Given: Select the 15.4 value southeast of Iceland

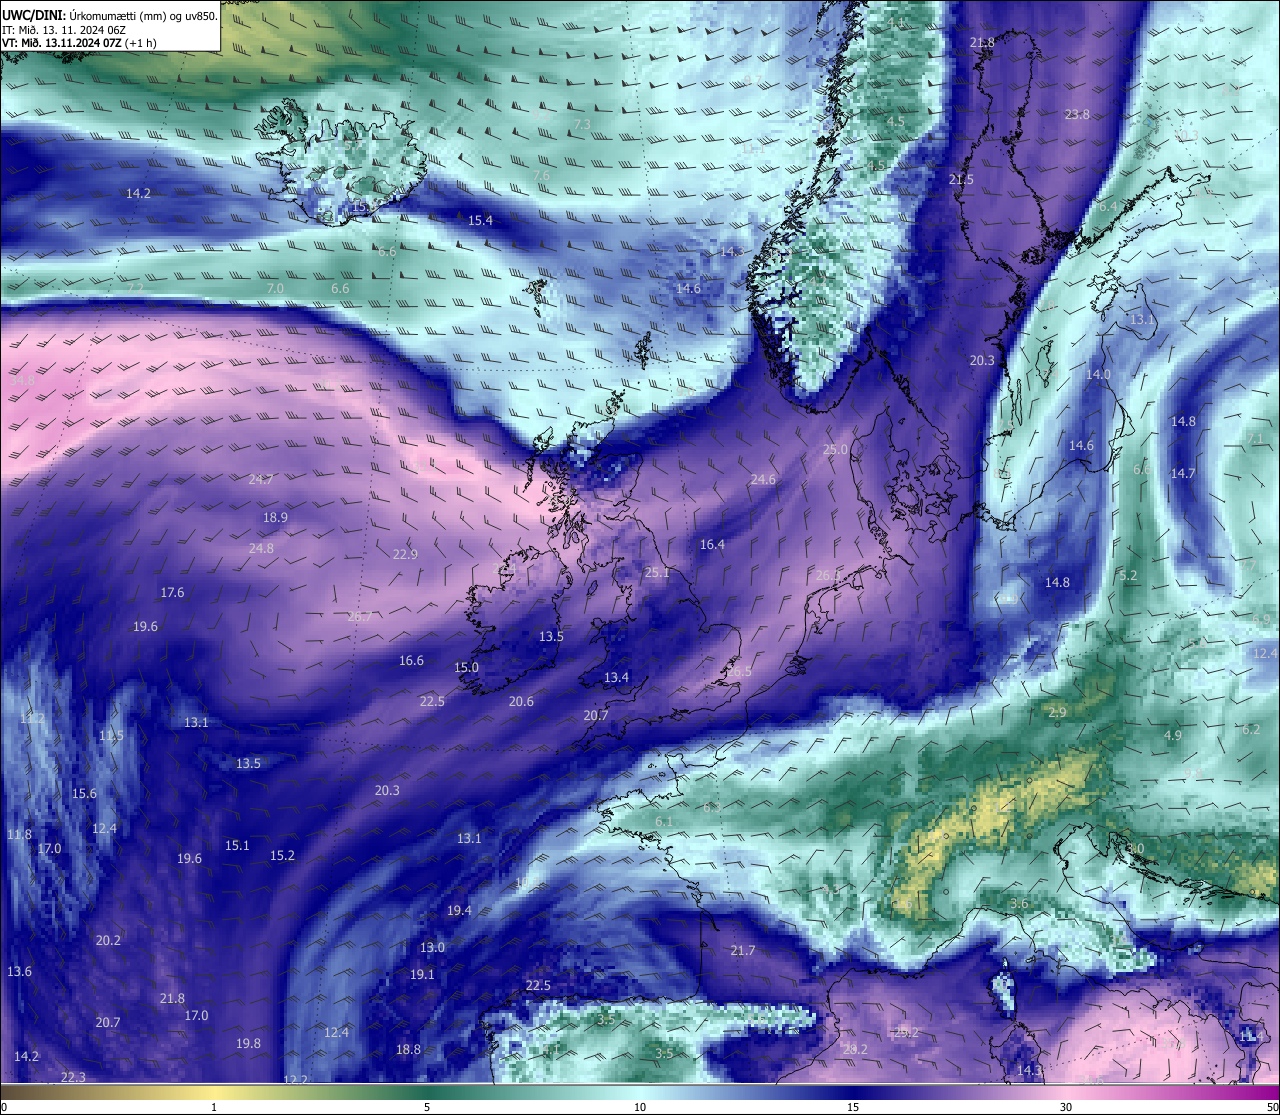Looking at the screenshot, I should click(x=480, y=221).
